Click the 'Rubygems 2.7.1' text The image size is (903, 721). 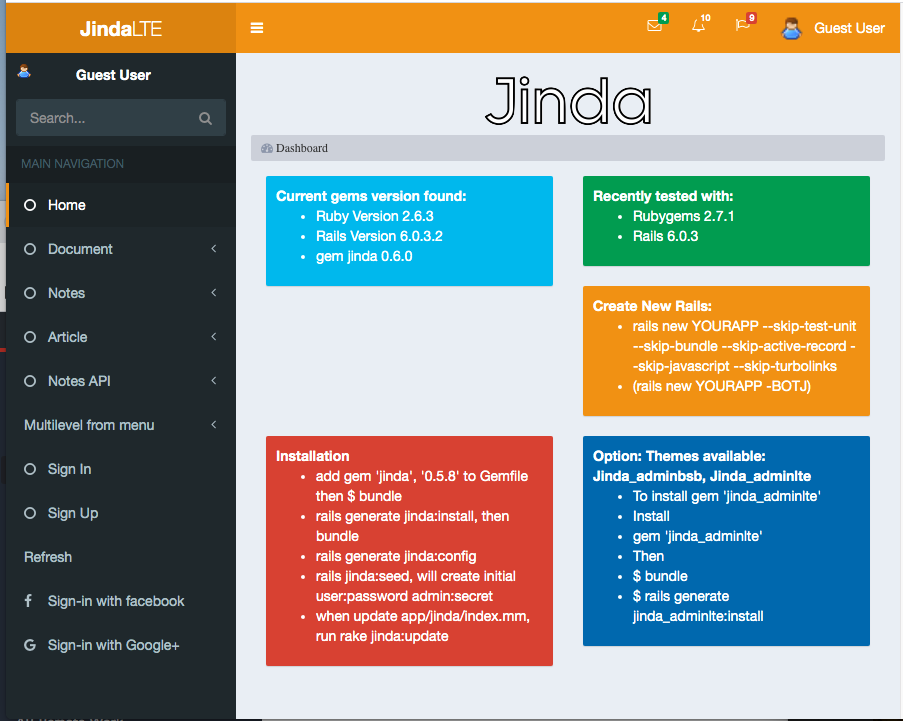click(x=684, y=217)
